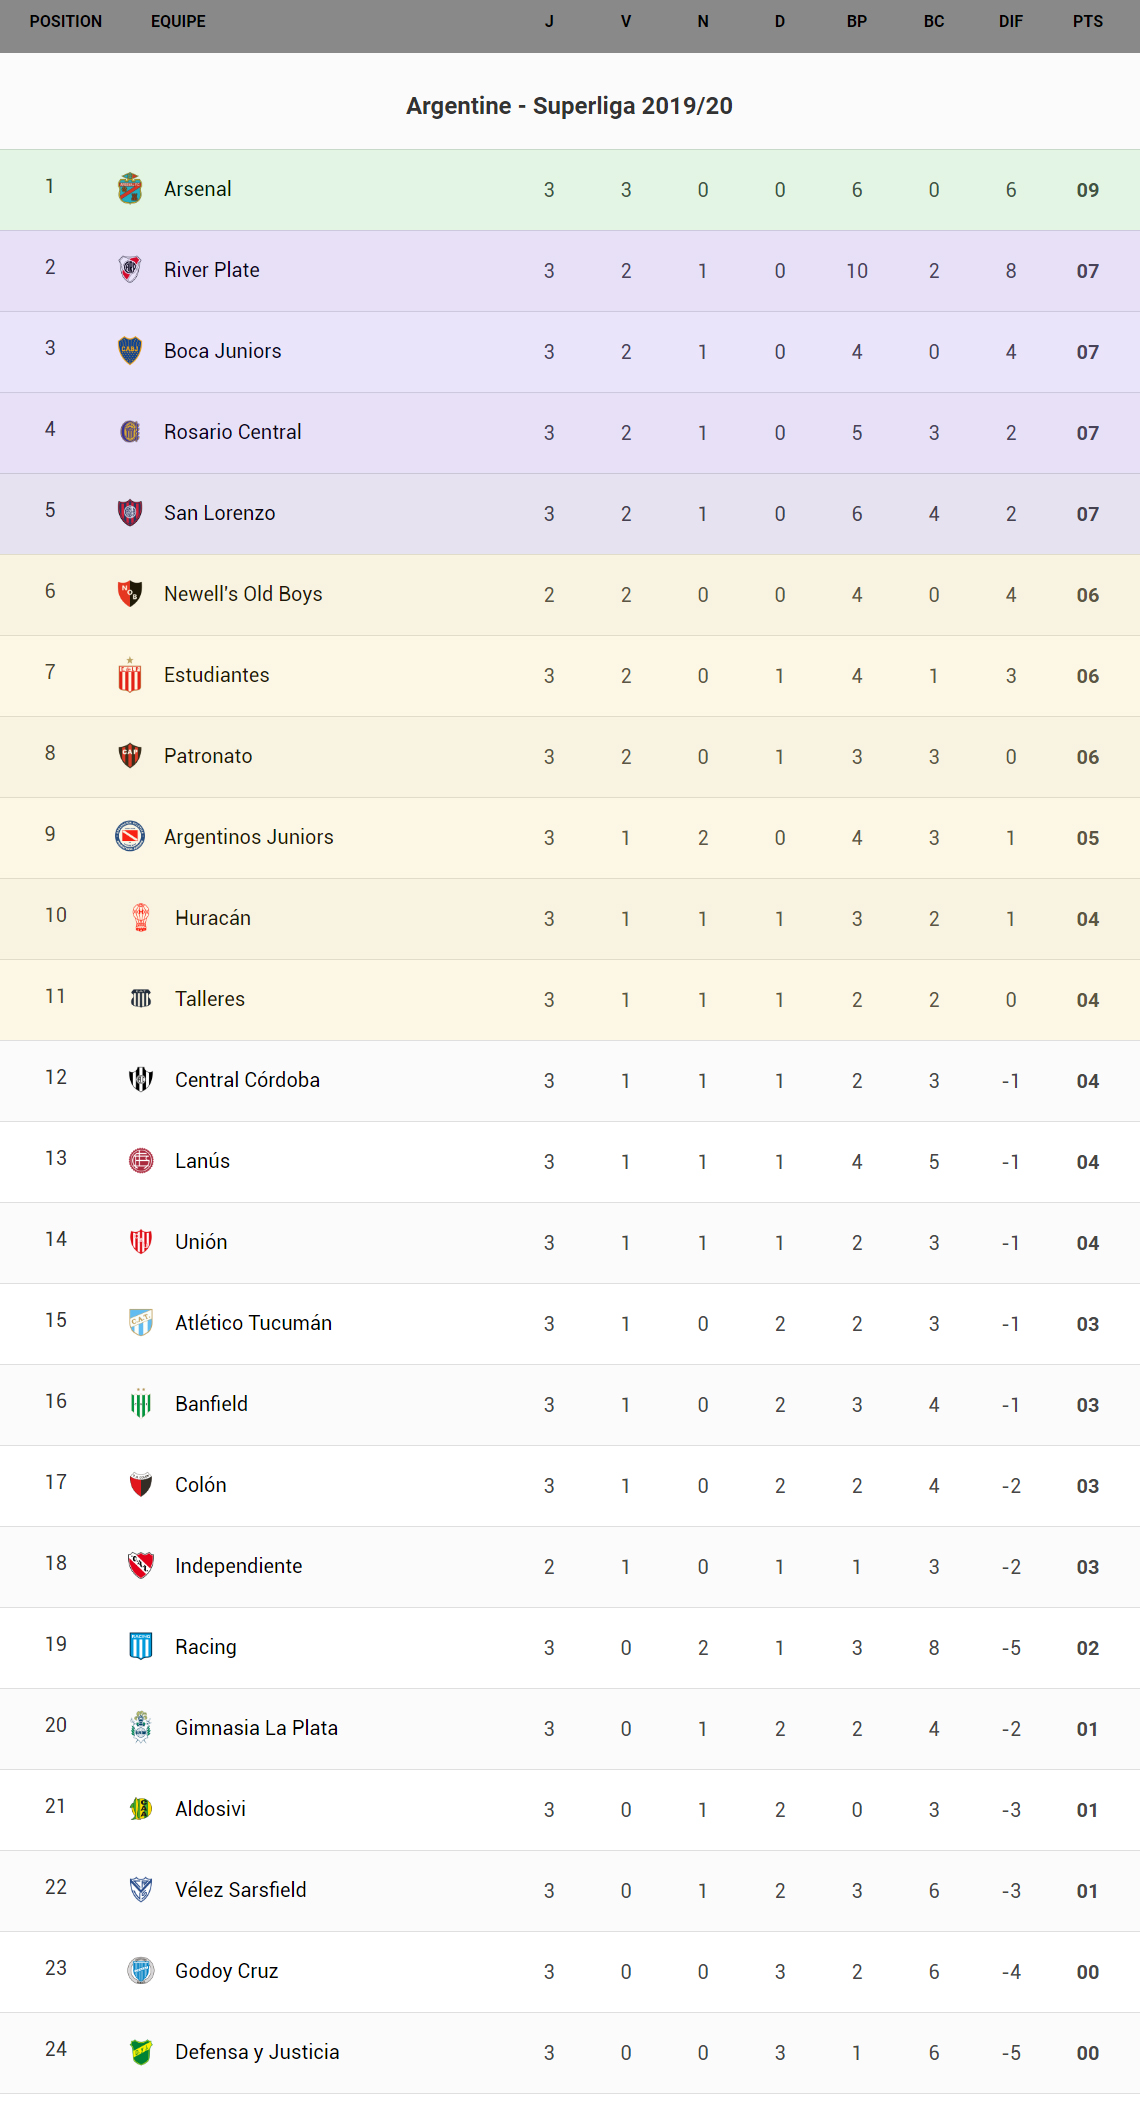
Task: Open the Newell's Old Boys team link
Action: 243,594
